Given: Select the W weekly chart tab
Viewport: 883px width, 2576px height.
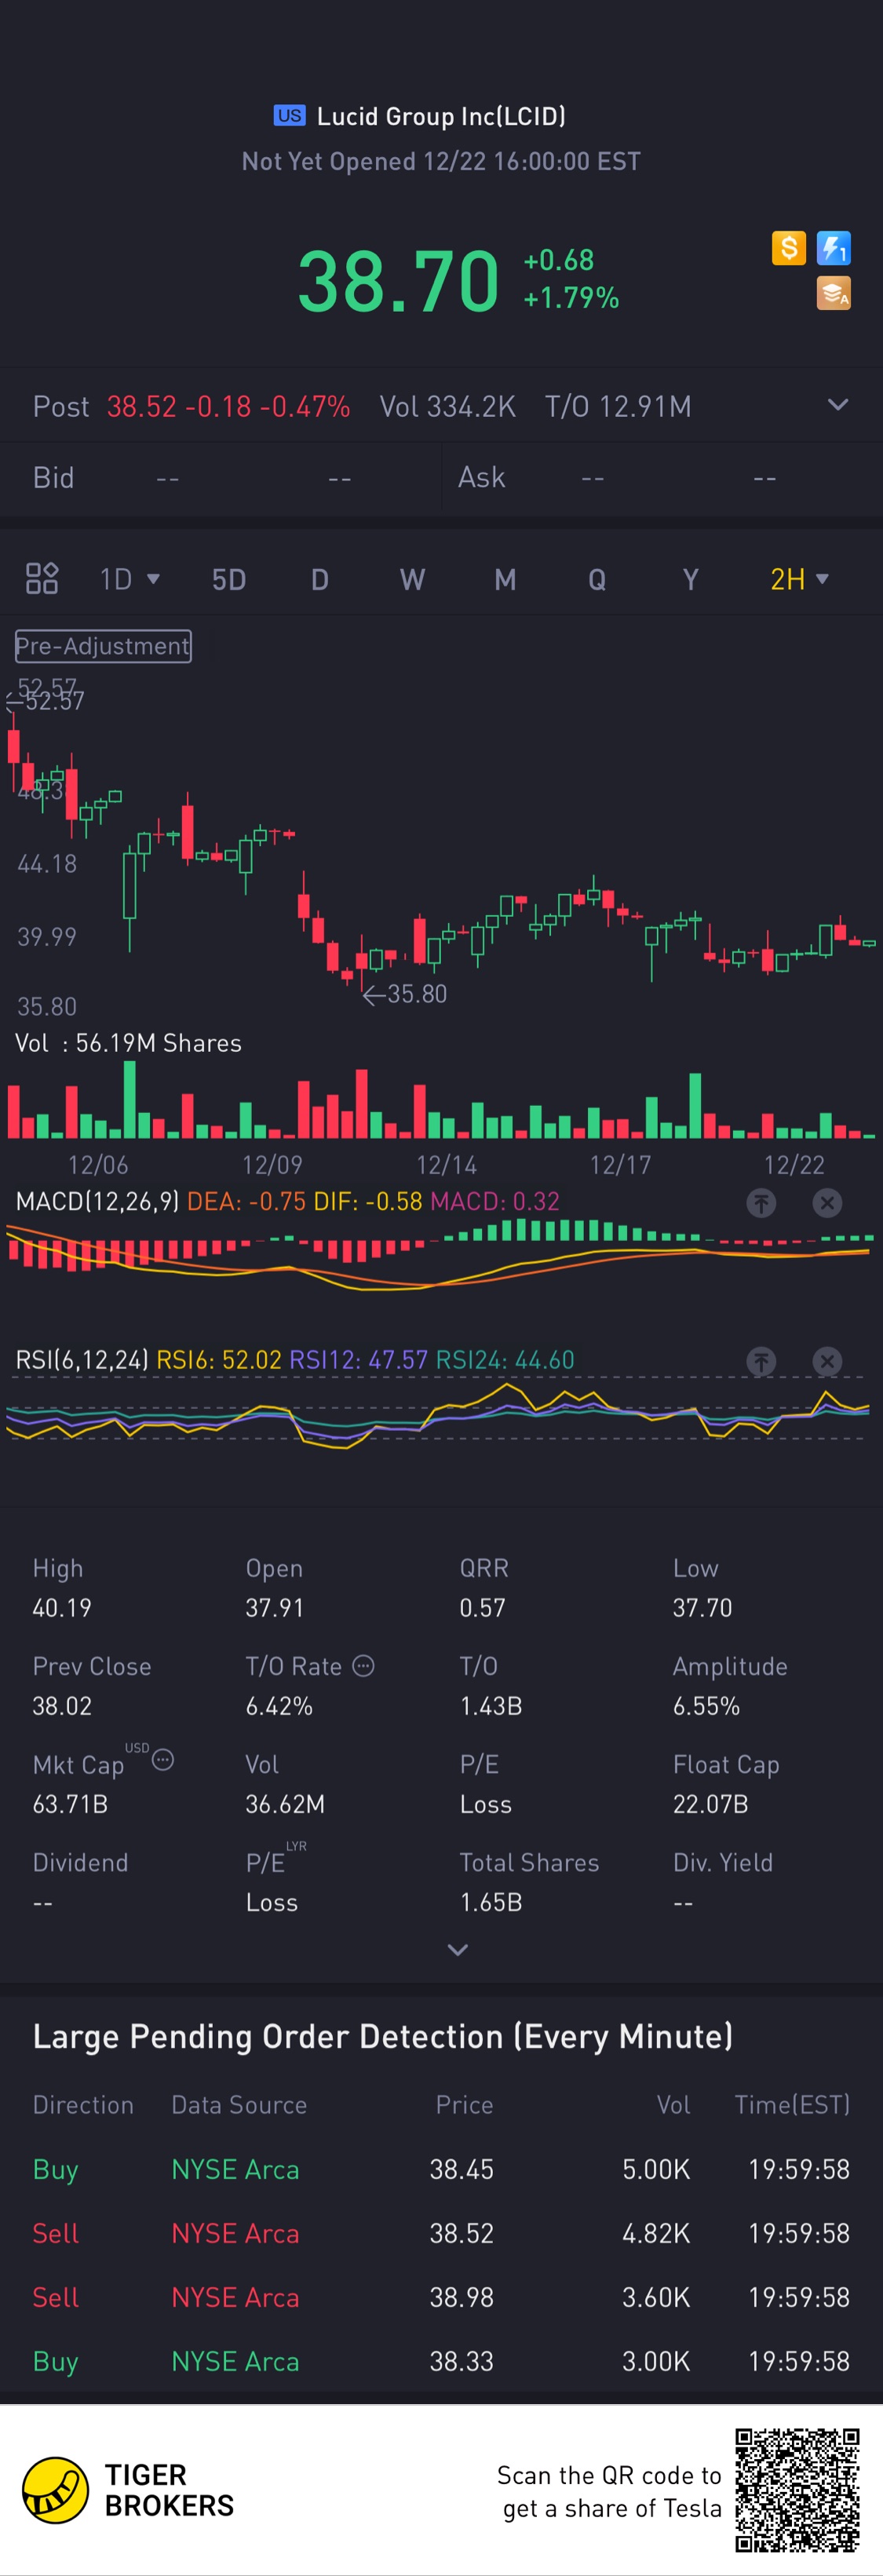Looking at the screenshot, I should coord(412,579).
